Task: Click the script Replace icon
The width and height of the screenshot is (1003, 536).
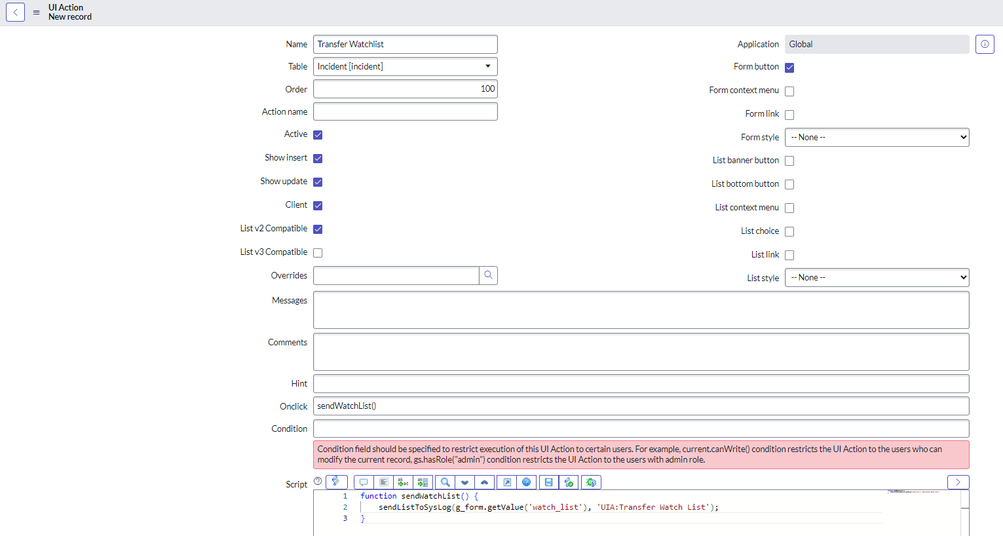Action: click(x=403, y=482)
